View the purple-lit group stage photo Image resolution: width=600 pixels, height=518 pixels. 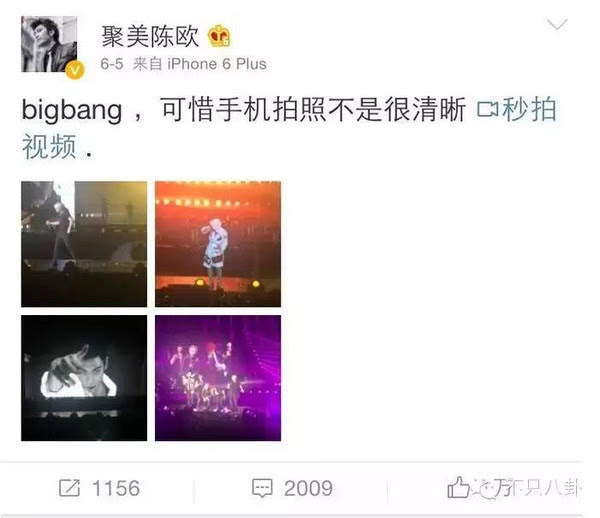218,378
